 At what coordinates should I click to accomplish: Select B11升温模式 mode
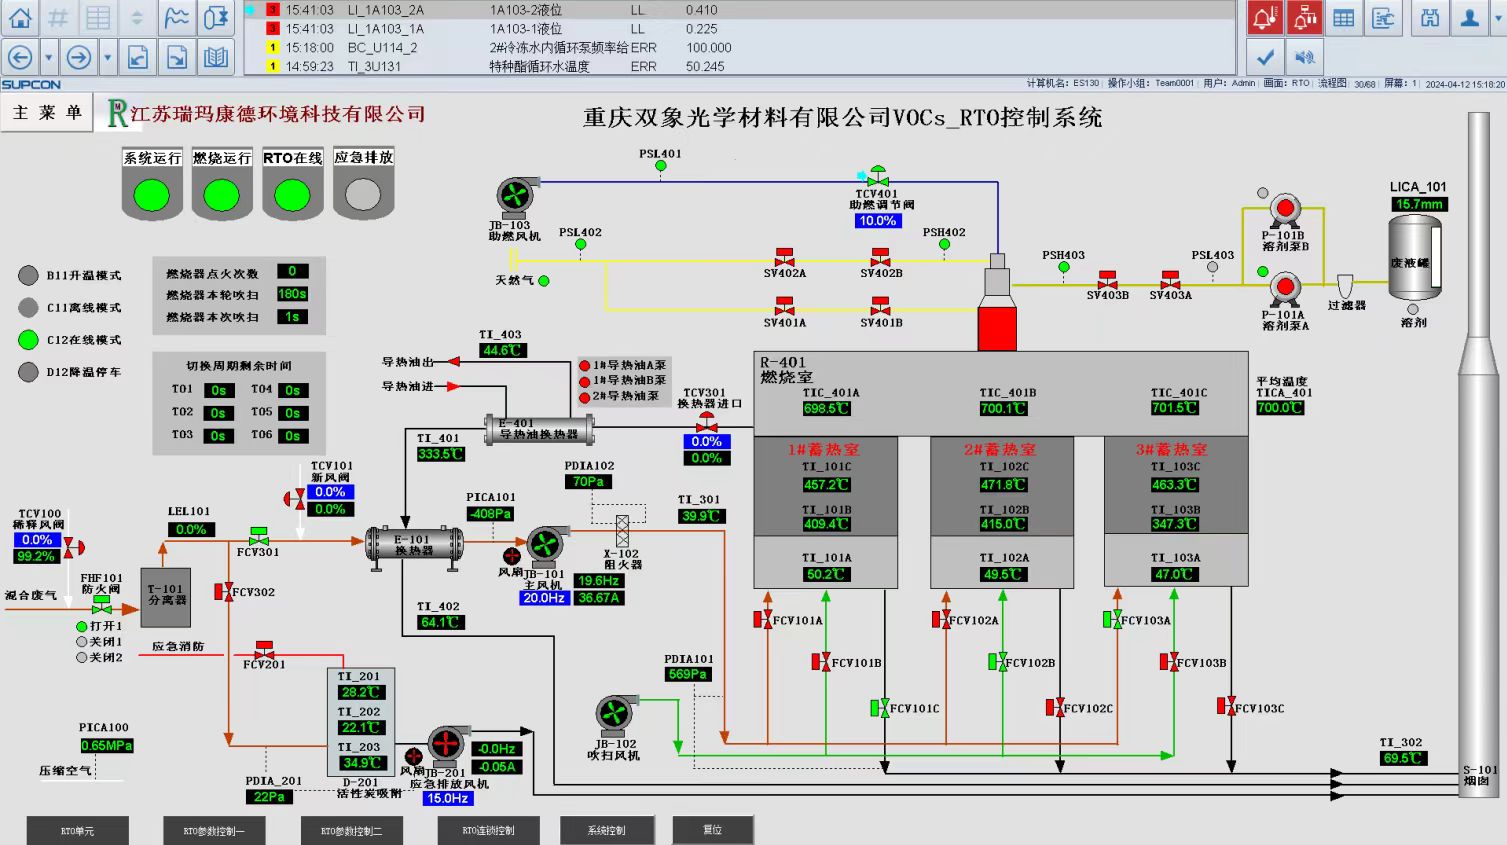[x=29, y=275]
